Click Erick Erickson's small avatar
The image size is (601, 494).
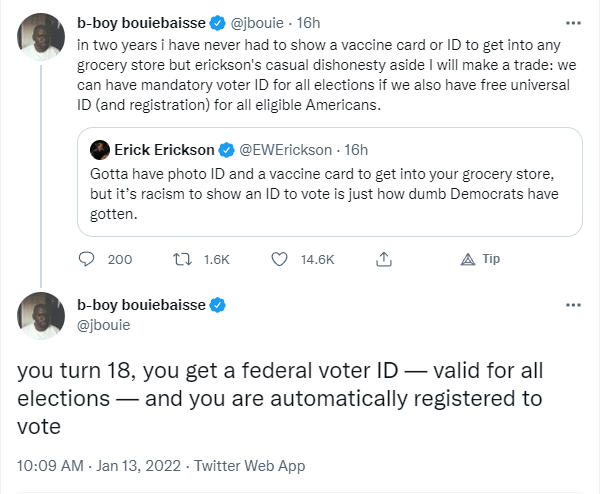tap(100, 150)
